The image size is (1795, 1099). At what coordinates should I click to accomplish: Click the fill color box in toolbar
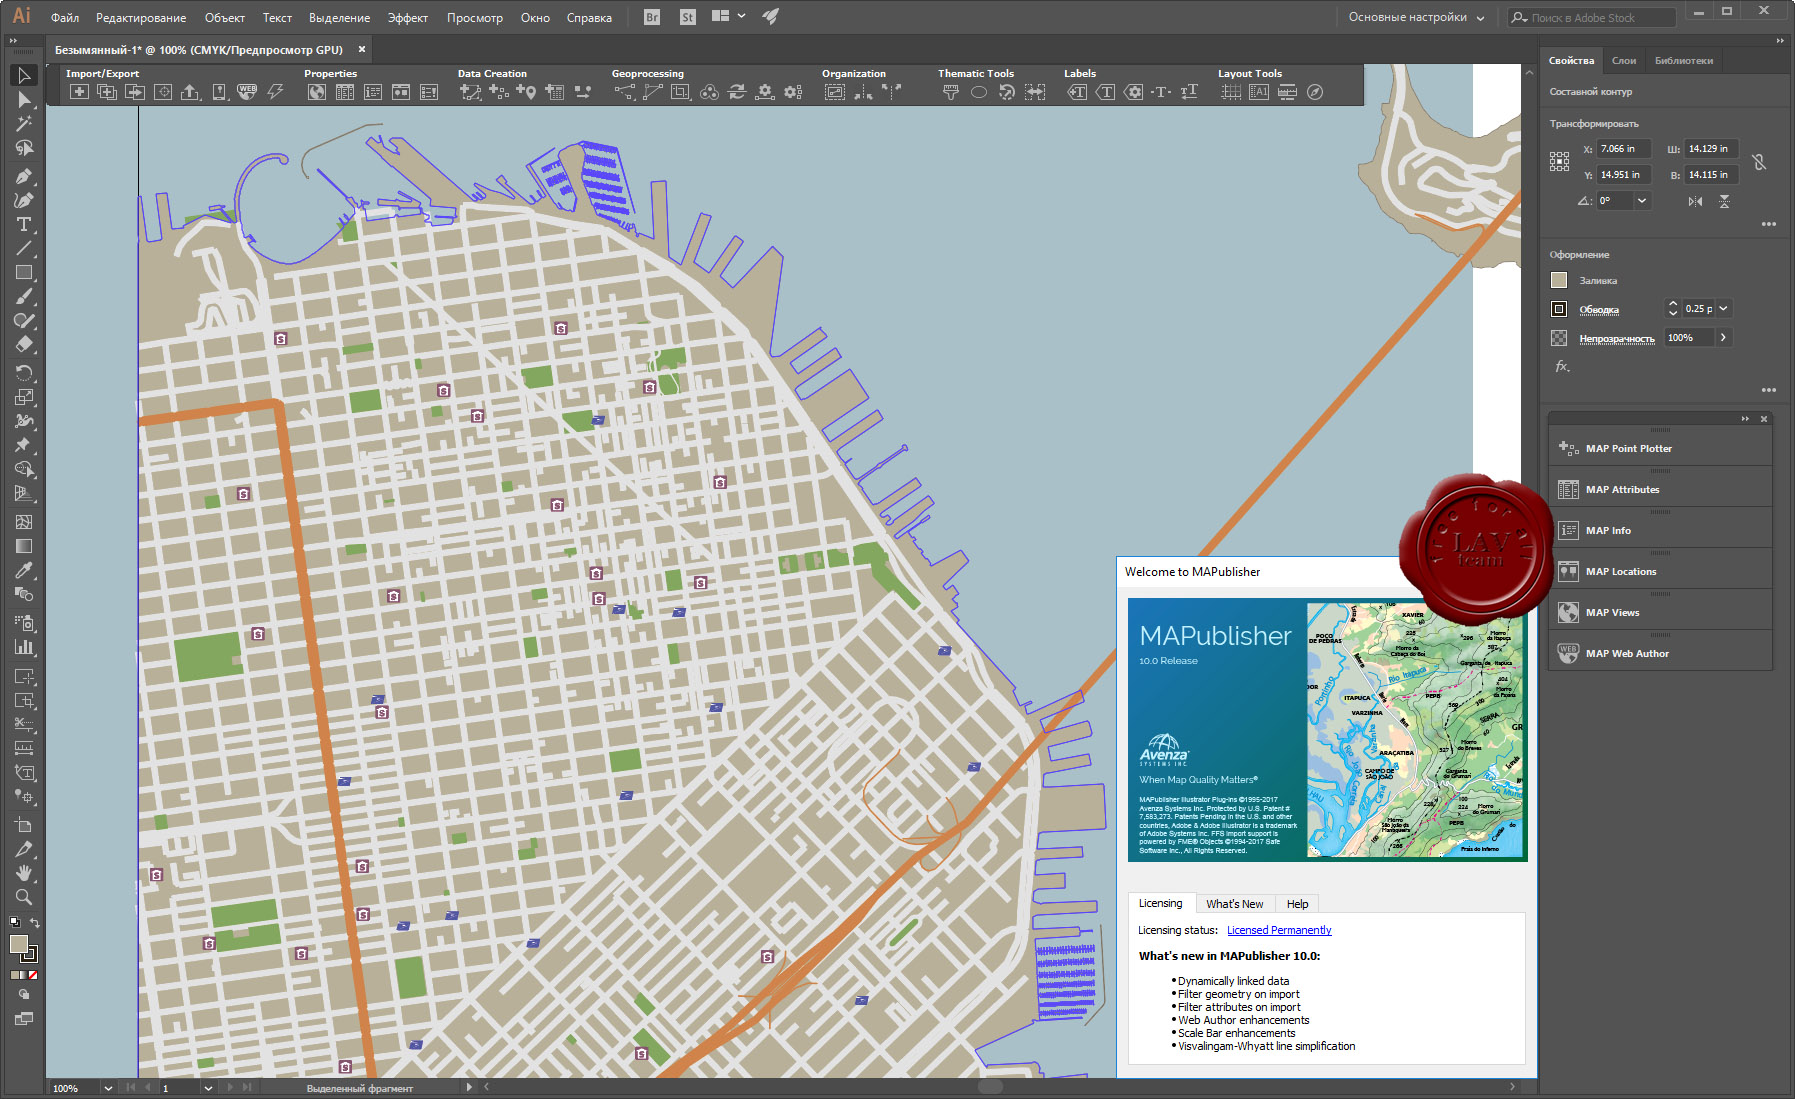point(19,944)
